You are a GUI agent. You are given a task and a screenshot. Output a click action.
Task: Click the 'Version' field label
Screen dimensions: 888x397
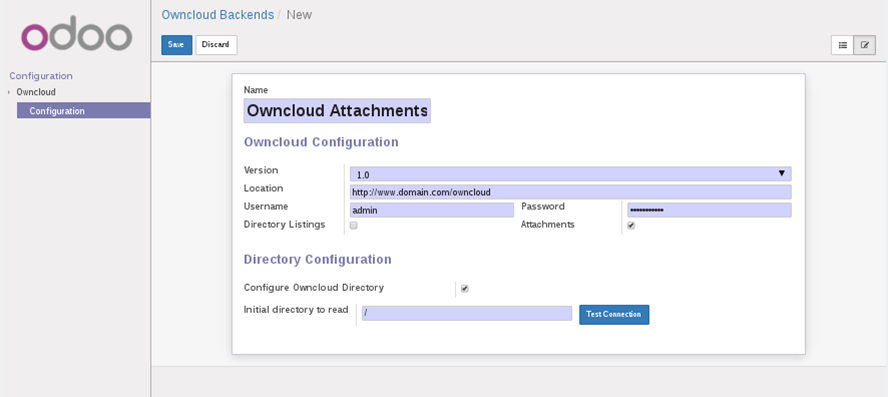coord(261,170)
